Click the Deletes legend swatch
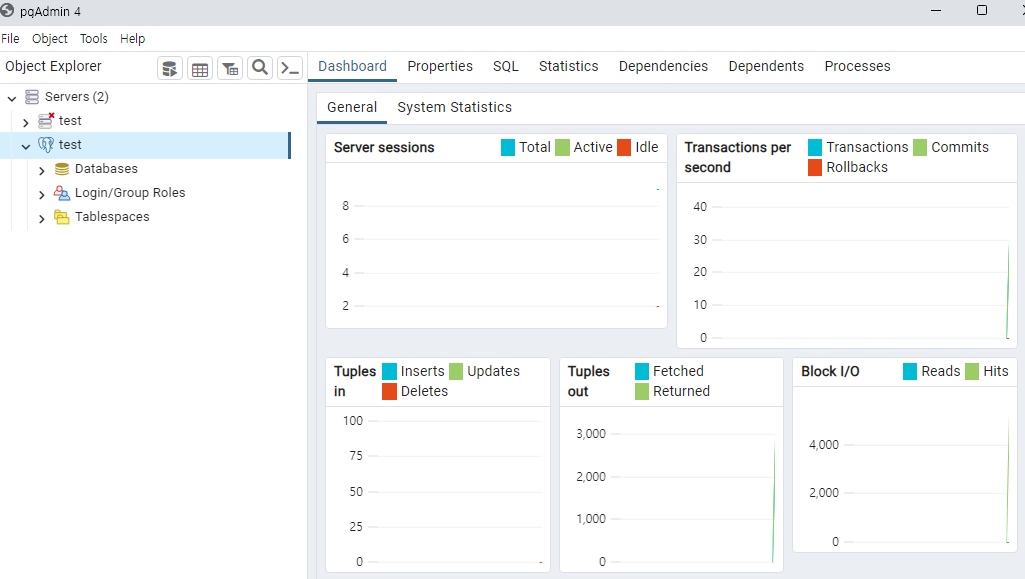This screenshot has width=1025, height=579. [390, 391]
